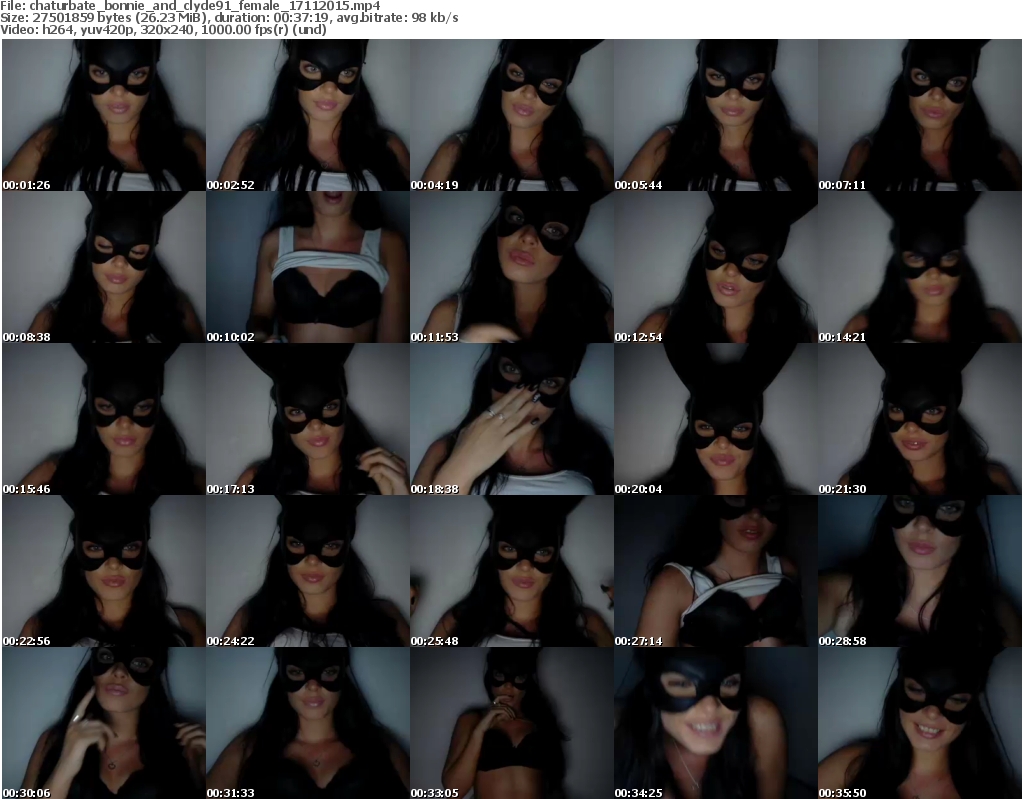
Task: Click the Video h264 codec info line
Action: (x=163, y=29)
